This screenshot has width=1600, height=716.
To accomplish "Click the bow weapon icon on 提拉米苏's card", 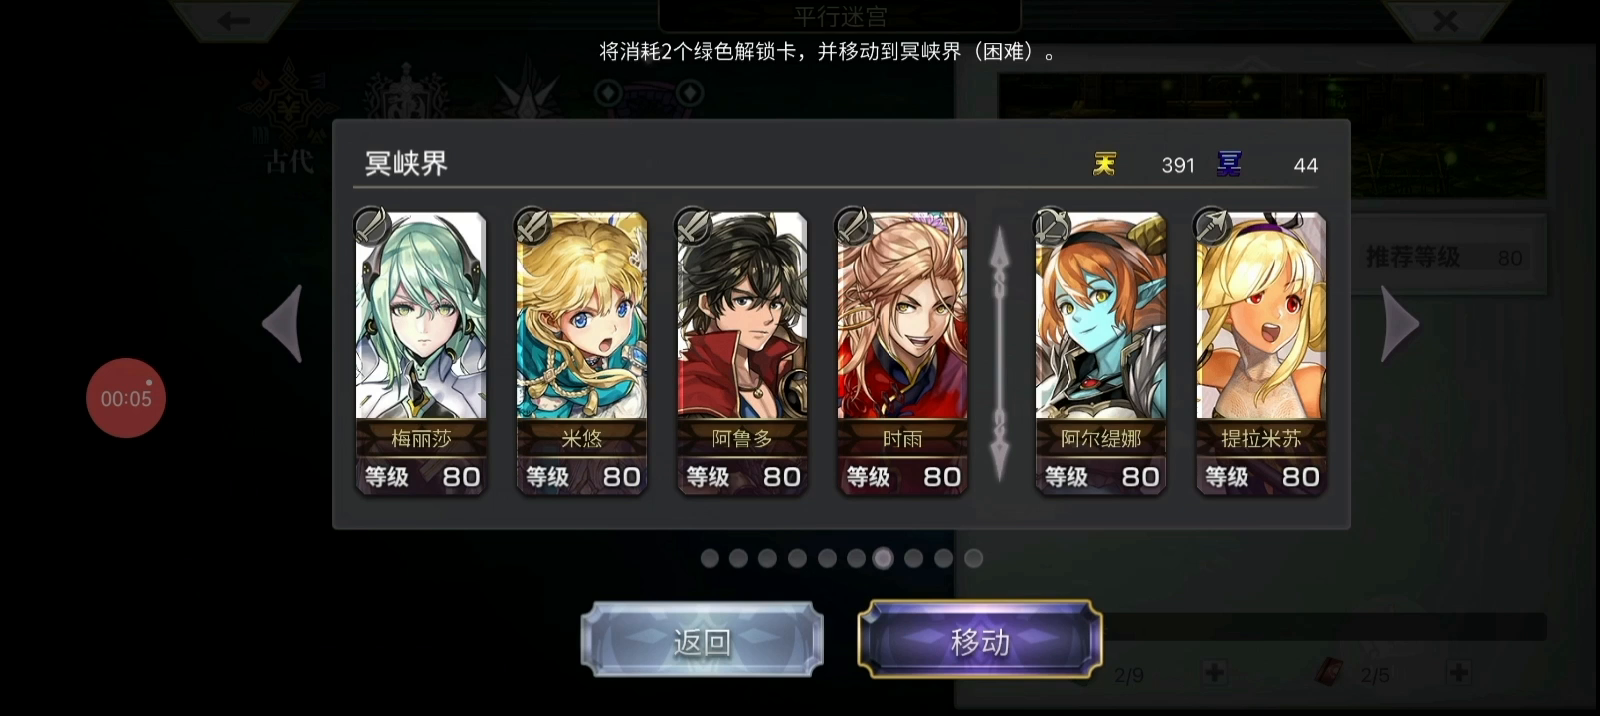I will click(x=1212, y=226).
